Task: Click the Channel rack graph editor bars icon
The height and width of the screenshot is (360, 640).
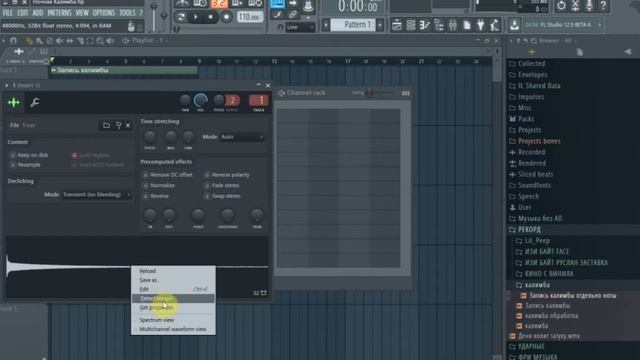Action: pyautogui.click(x=406, y=93)
